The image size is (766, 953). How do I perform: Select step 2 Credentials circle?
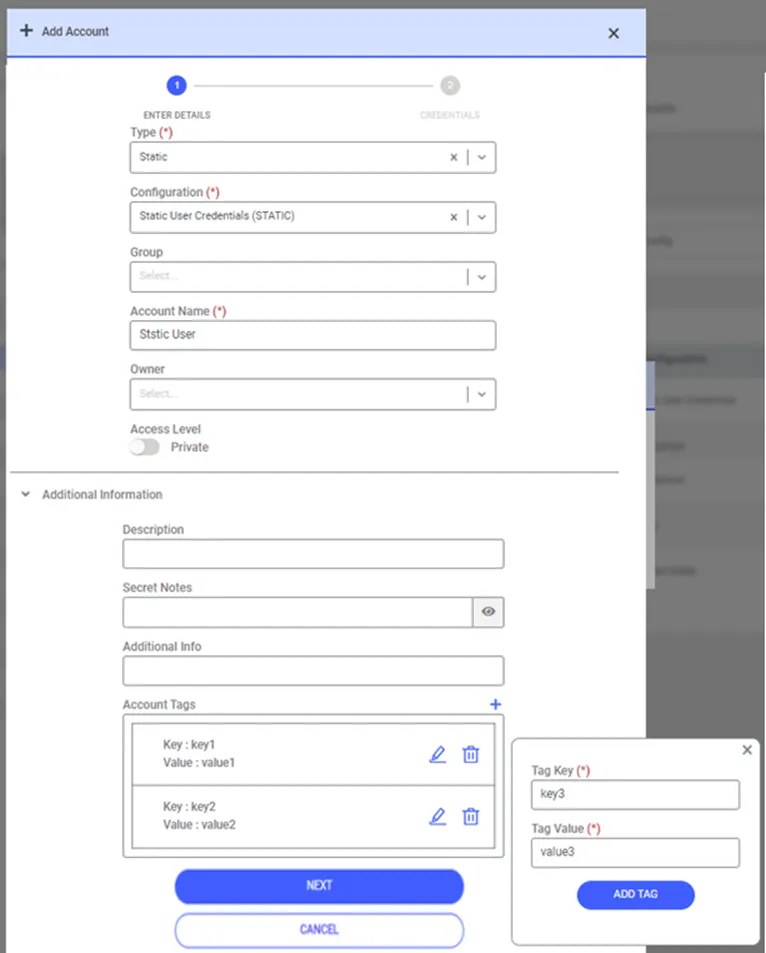point(450,86)
